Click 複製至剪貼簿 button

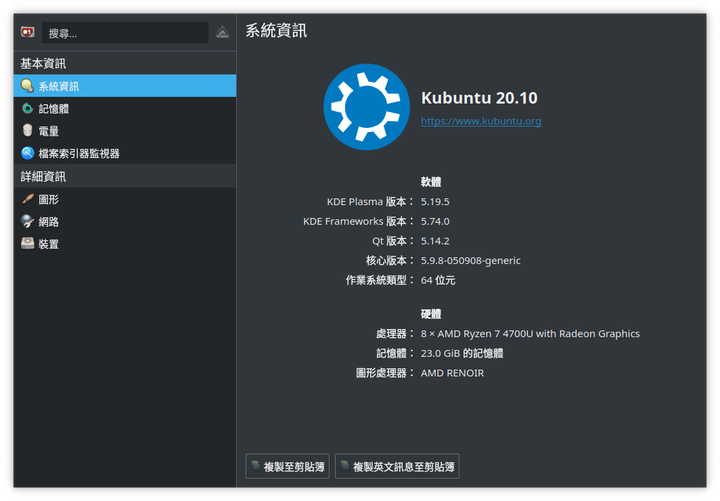(287, 467)
